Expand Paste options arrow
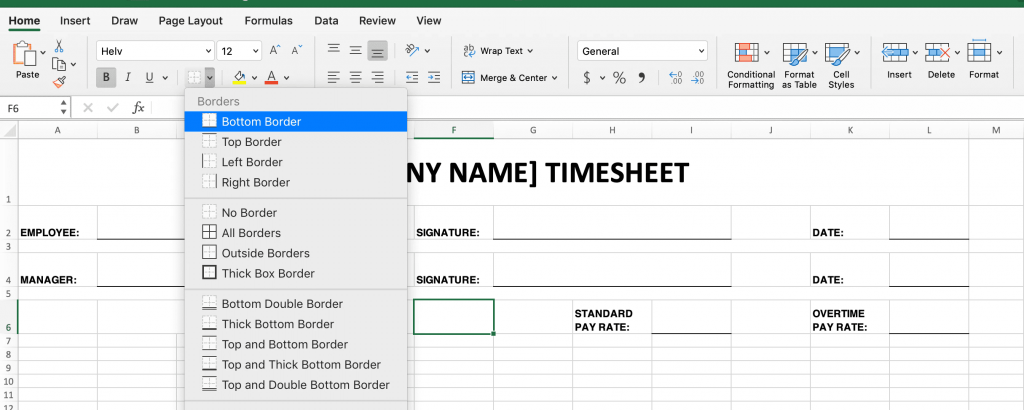 pyautogui.click(x=43, y=52)
